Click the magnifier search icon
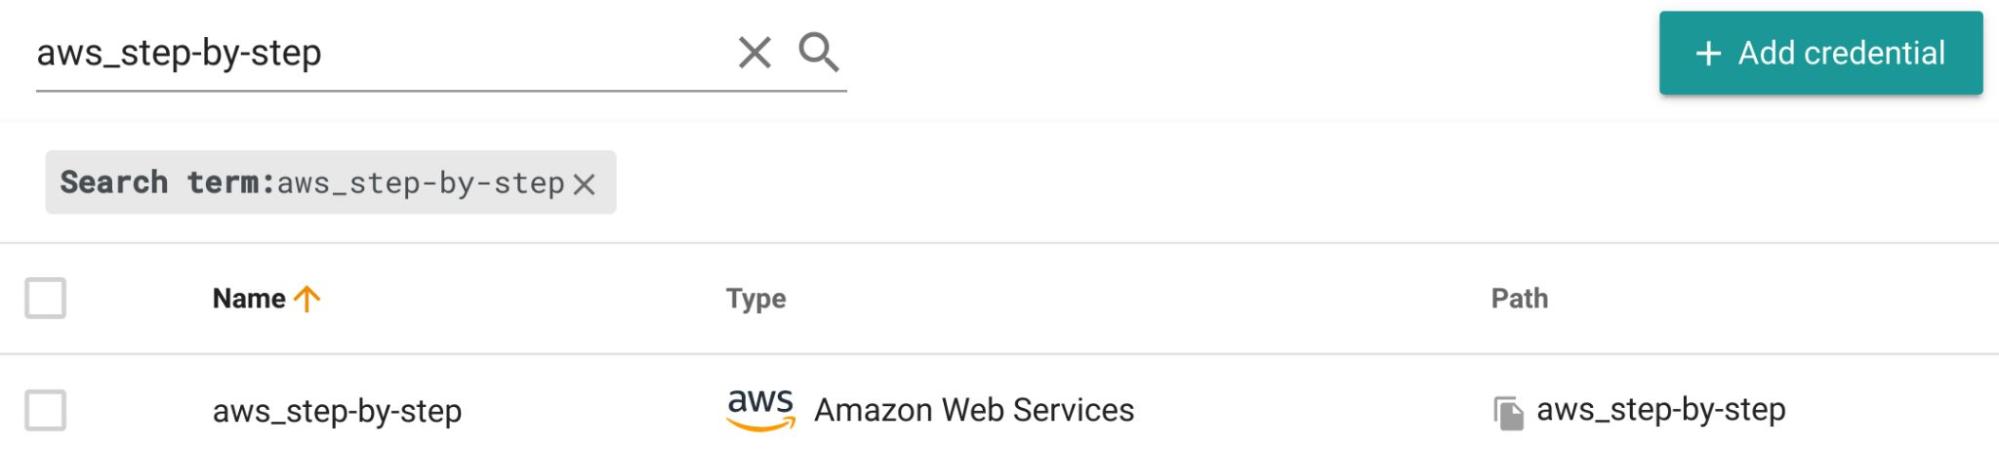1999x452 pixels. 818,52
